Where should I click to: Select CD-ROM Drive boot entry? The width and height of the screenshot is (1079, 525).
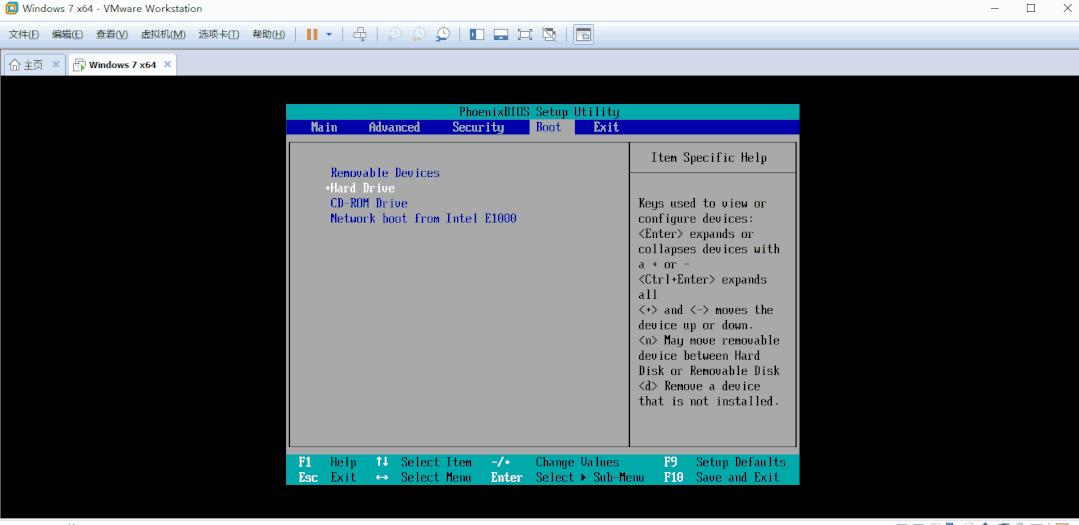point(369,203)
